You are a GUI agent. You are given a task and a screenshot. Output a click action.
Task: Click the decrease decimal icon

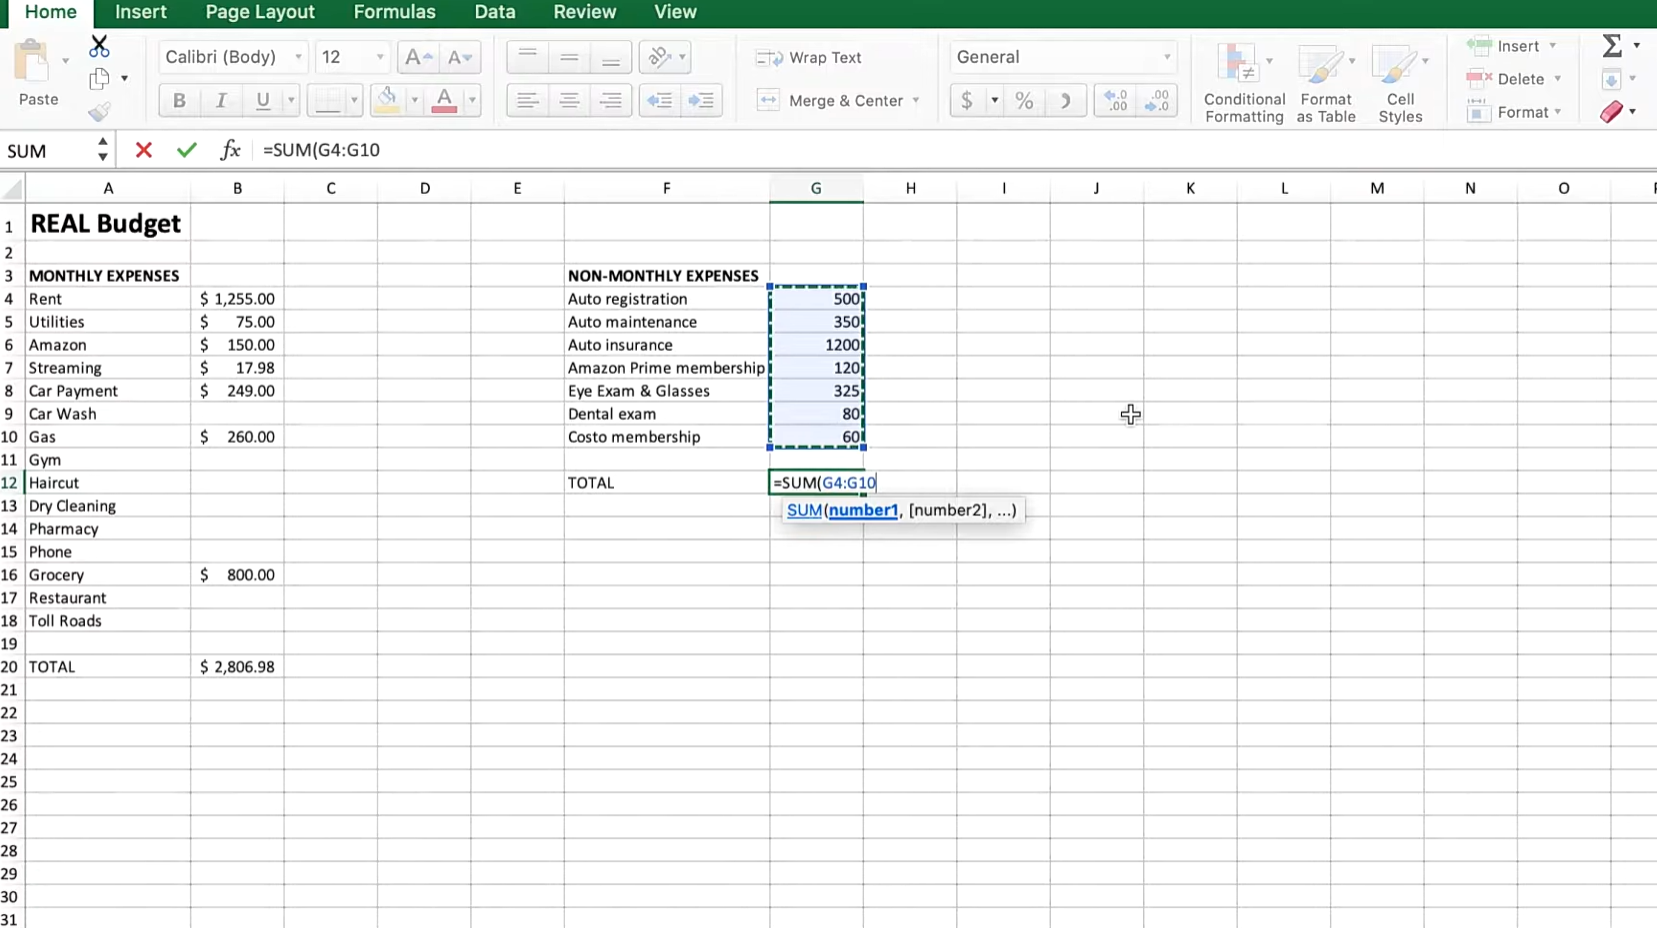coord(1157,100)
